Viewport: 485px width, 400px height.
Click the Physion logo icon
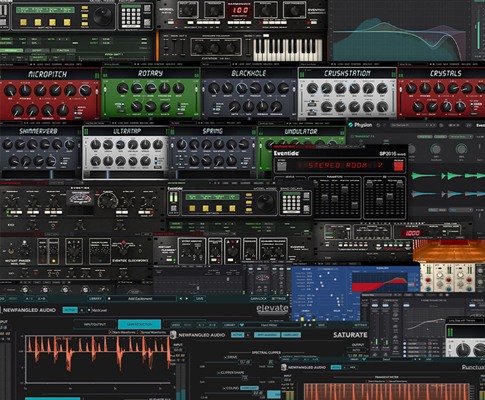pos(351,125)
